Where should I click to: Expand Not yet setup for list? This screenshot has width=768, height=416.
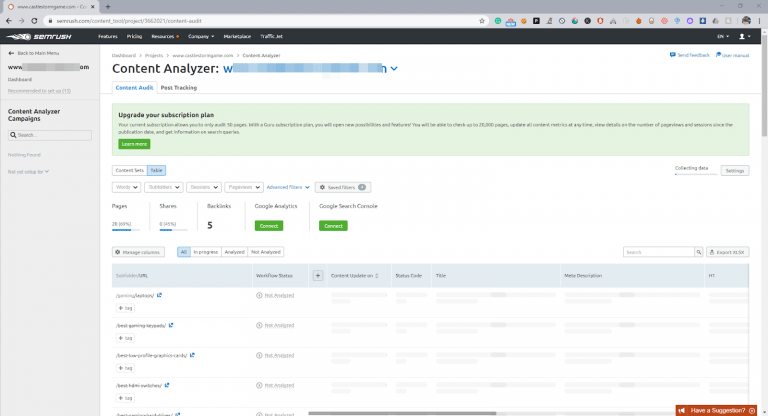(28, 171)
